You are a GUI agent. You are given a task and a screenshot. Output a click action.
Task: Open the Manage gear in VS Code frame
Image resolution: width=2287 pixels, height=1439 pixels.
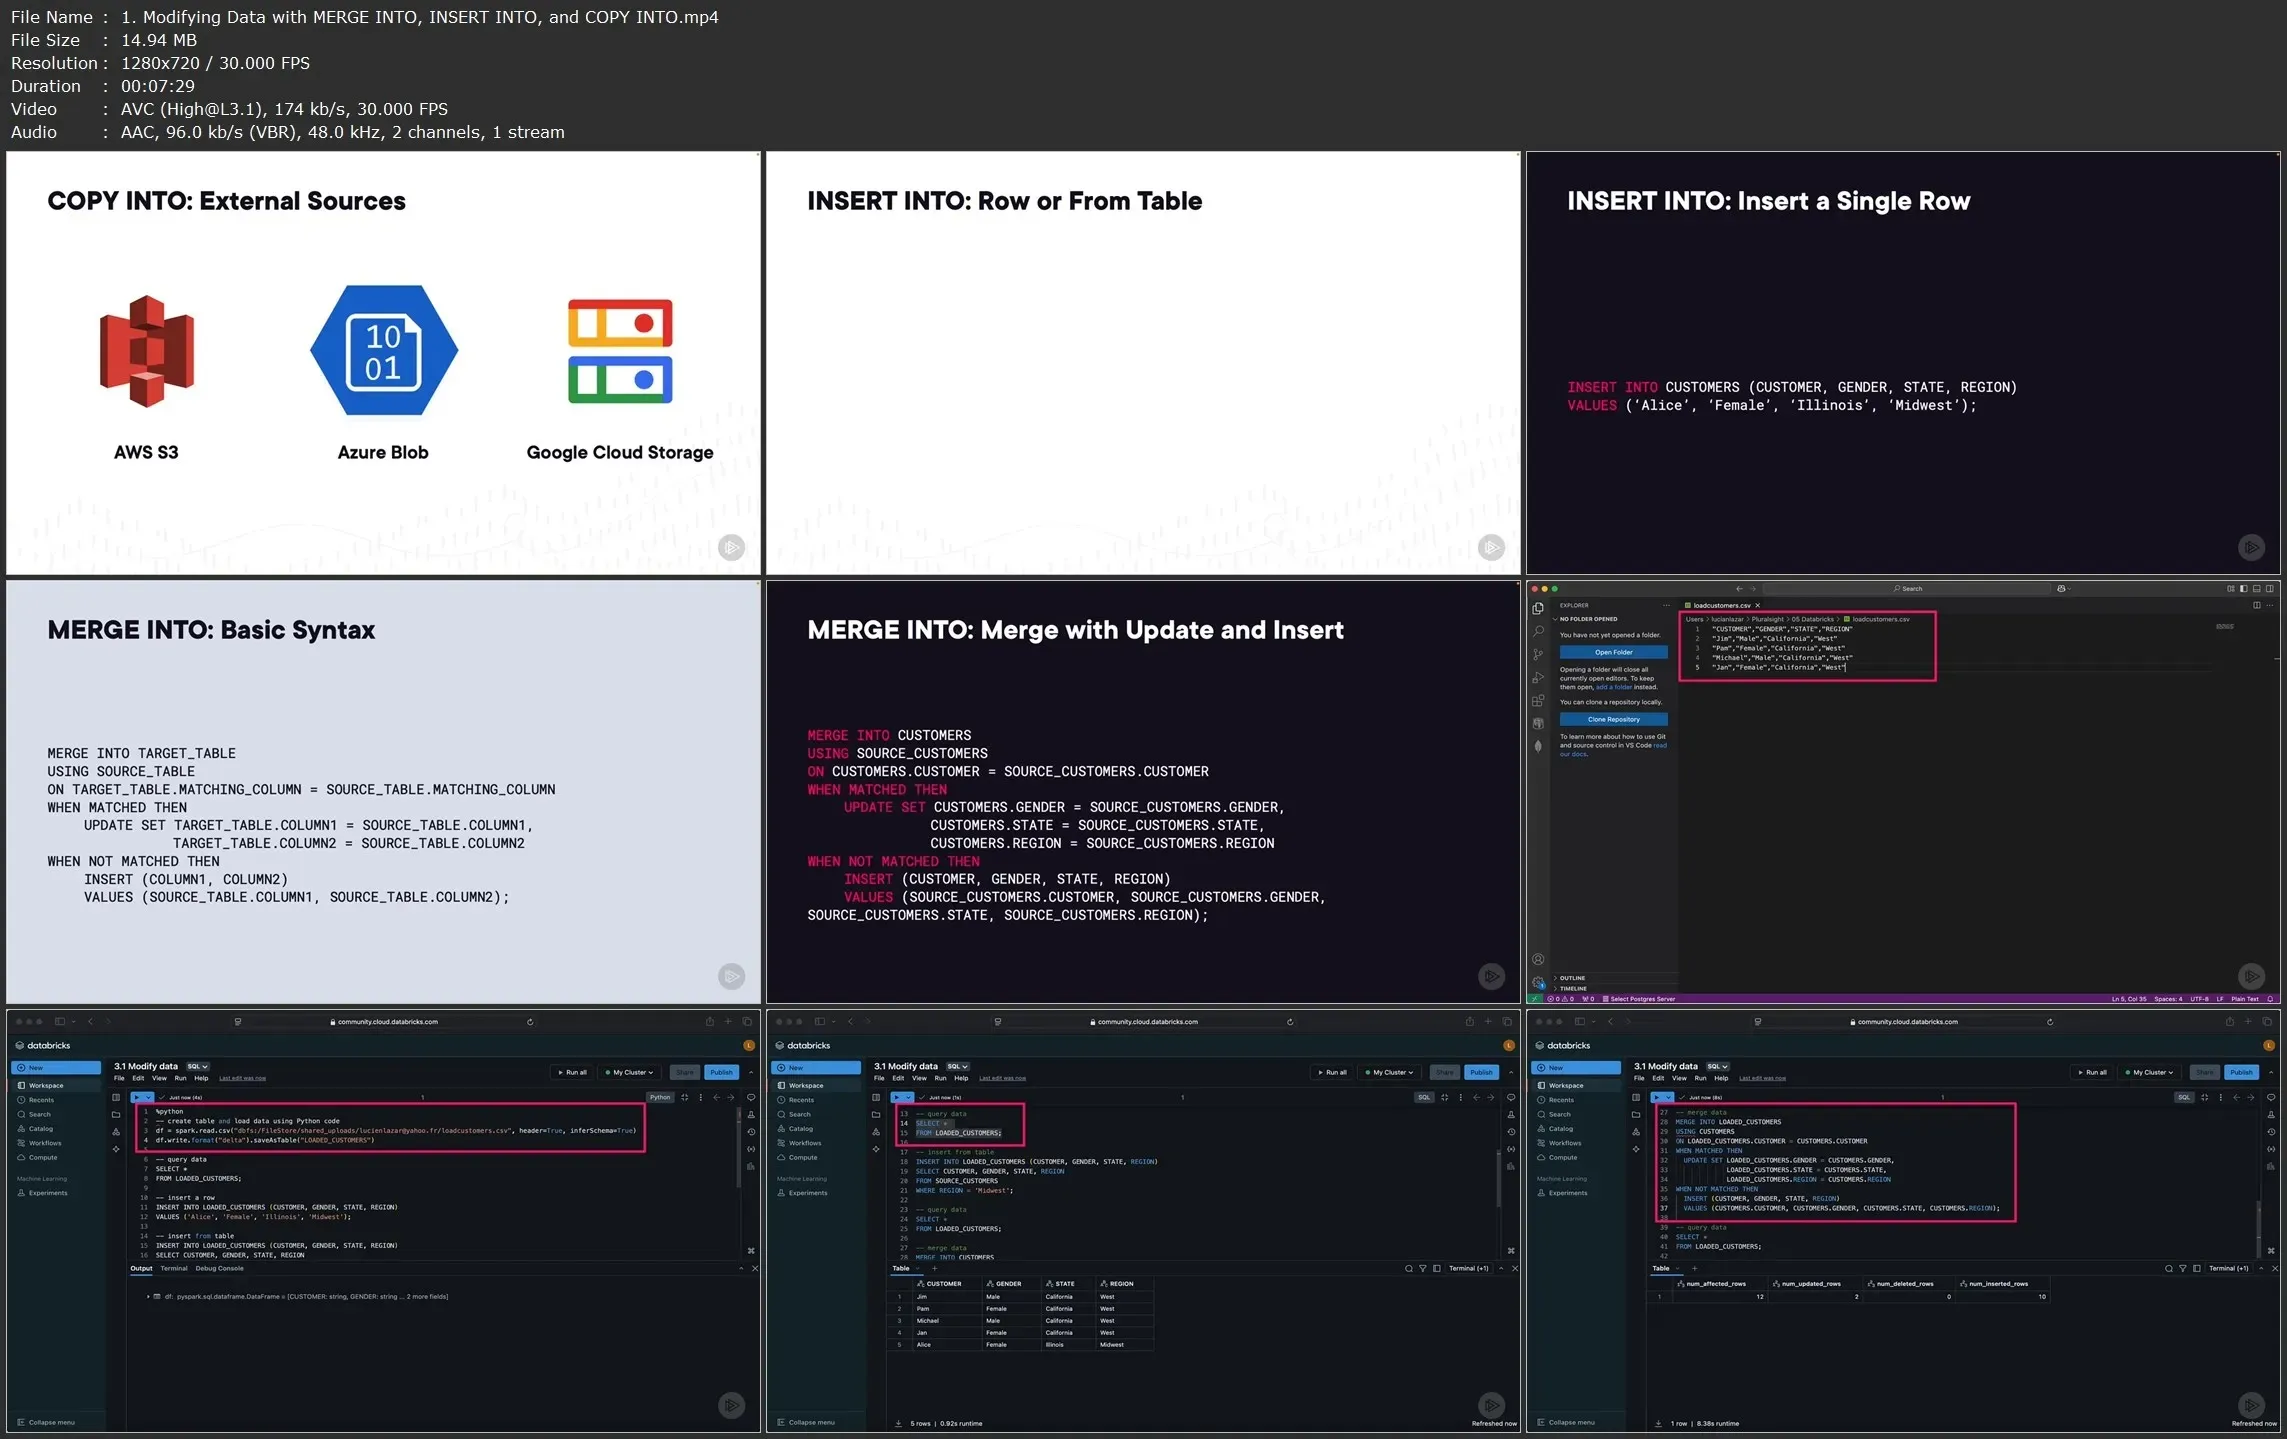click(x=1538, y=982)
